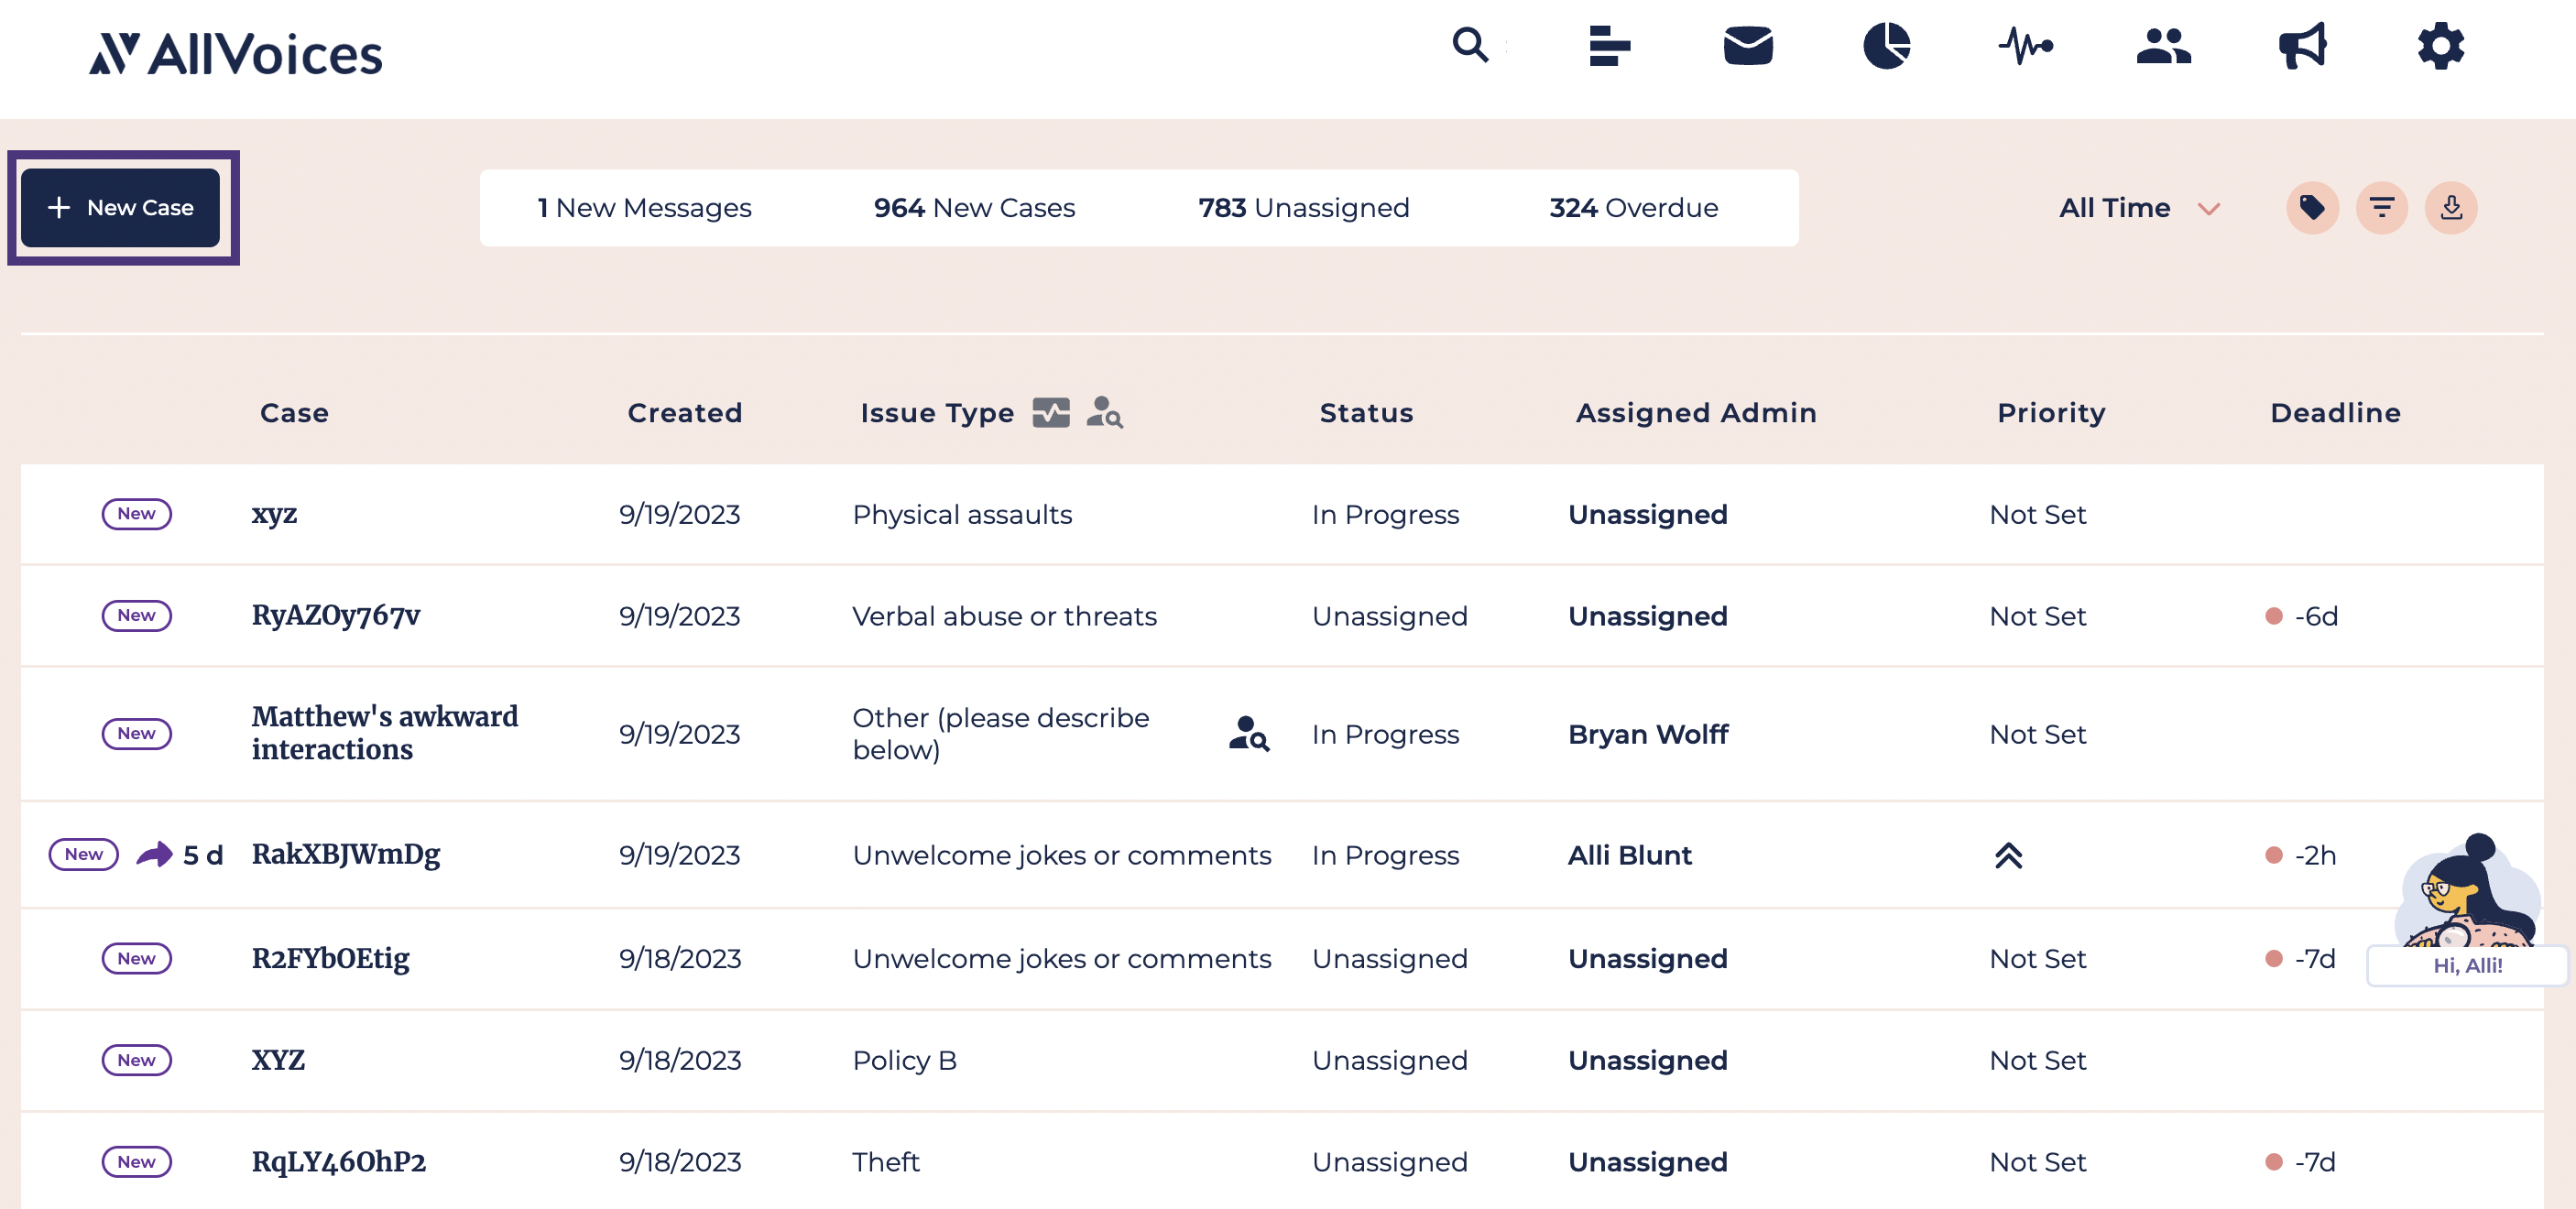Click the download export icon on the right
2576x1209 pixels.
point(2451,207)
